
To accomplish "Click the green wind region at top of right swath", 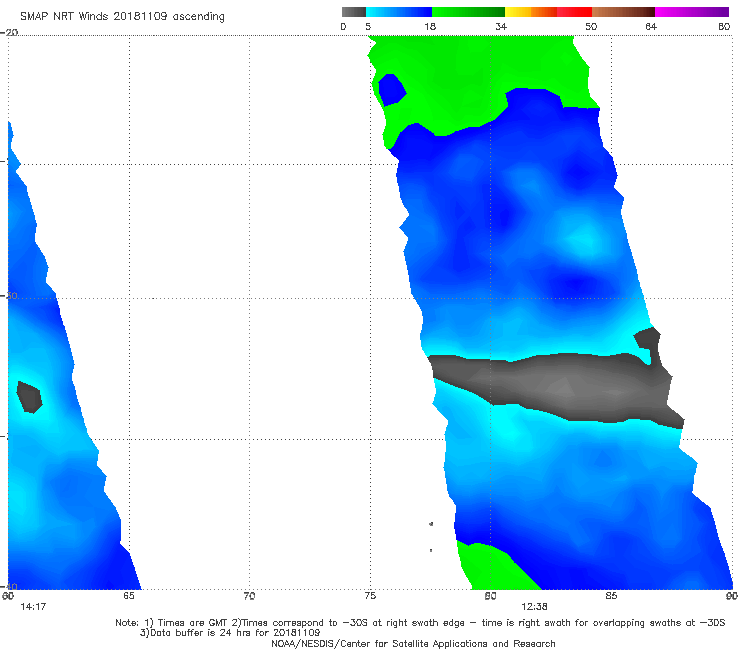I will 472,80.
